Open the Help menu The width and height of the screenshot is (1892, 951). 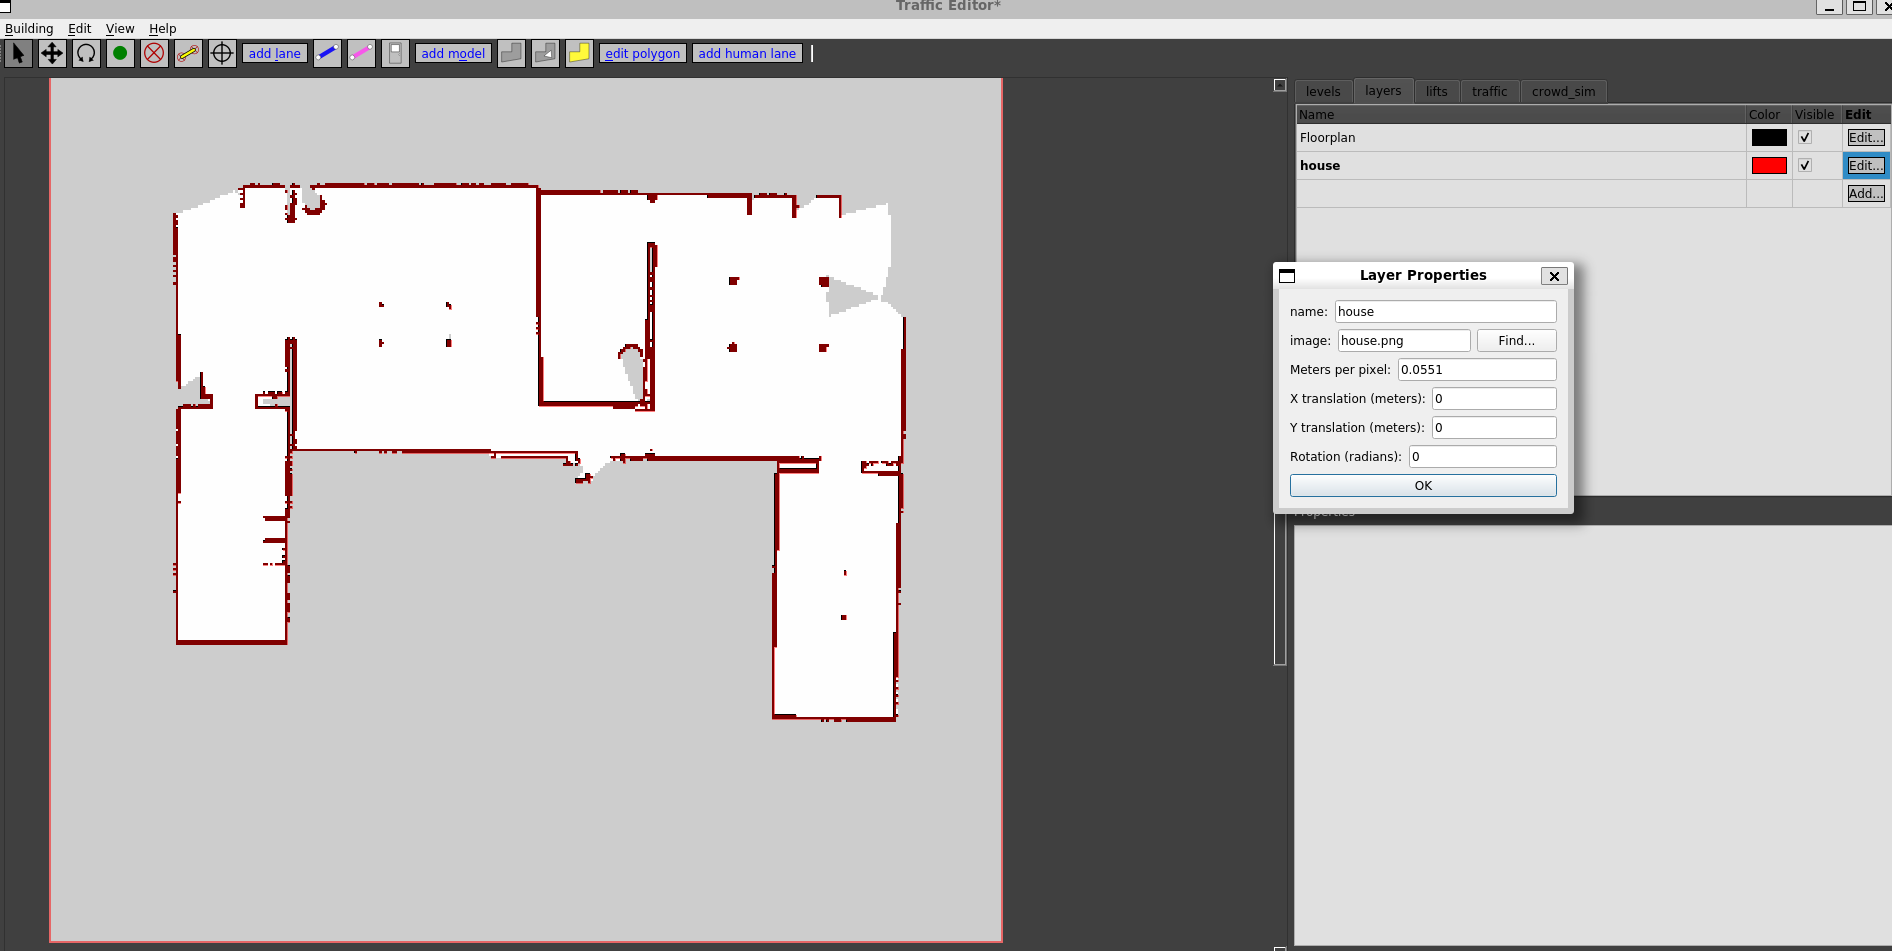[x=163, y=28]
